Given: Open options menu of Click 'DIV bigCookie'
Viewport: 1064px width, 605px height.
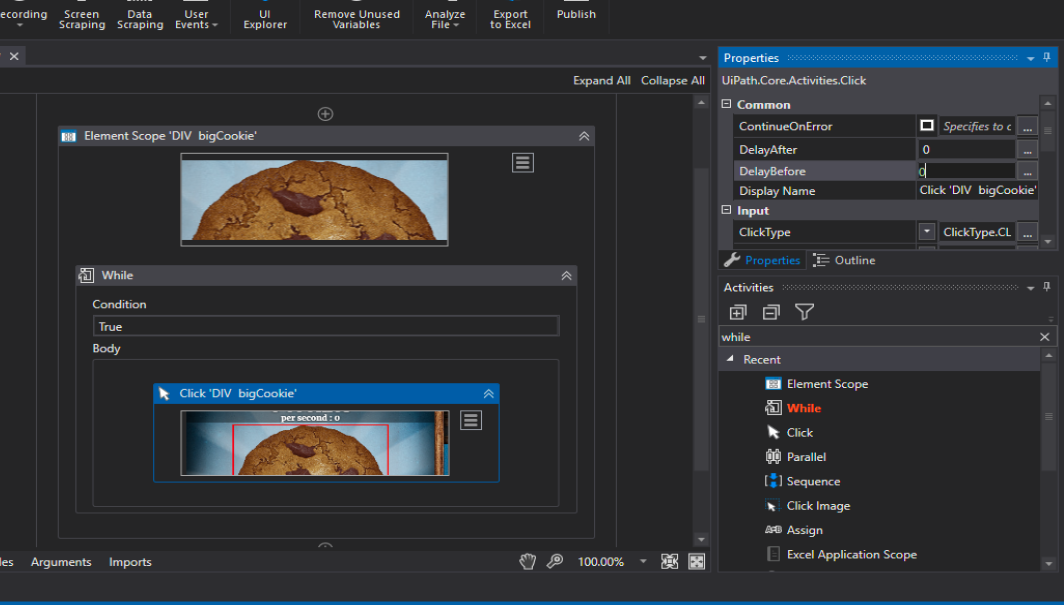Looking at the screenshot, I should point(471,421).
